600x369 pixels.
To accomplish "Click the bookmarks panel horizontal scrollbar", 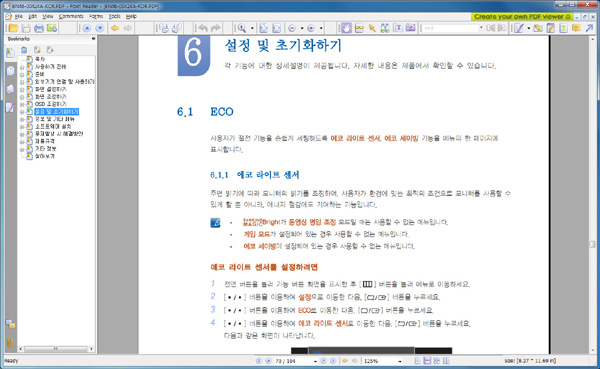I will click(56, 349).
